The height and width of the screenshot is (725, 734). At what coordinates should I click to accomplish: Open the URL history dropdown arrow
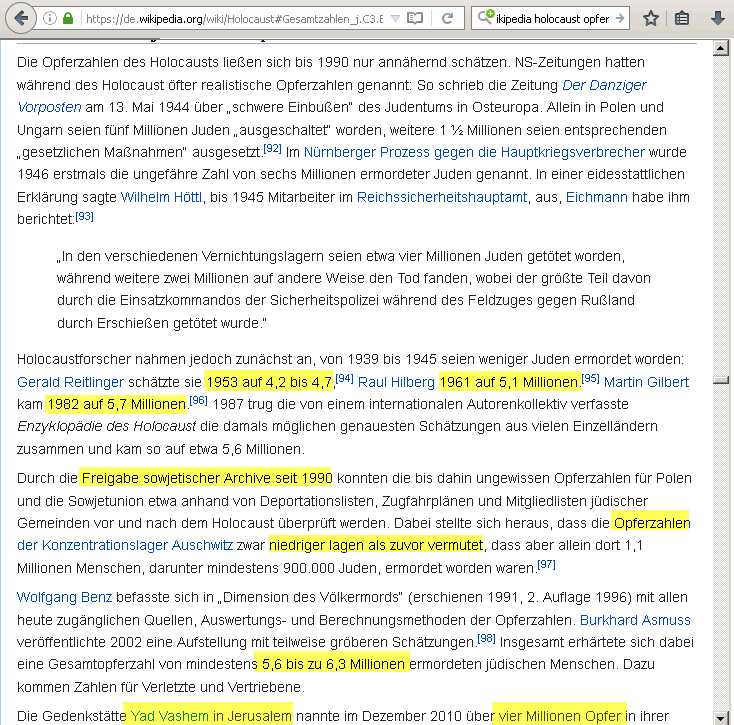395,18
